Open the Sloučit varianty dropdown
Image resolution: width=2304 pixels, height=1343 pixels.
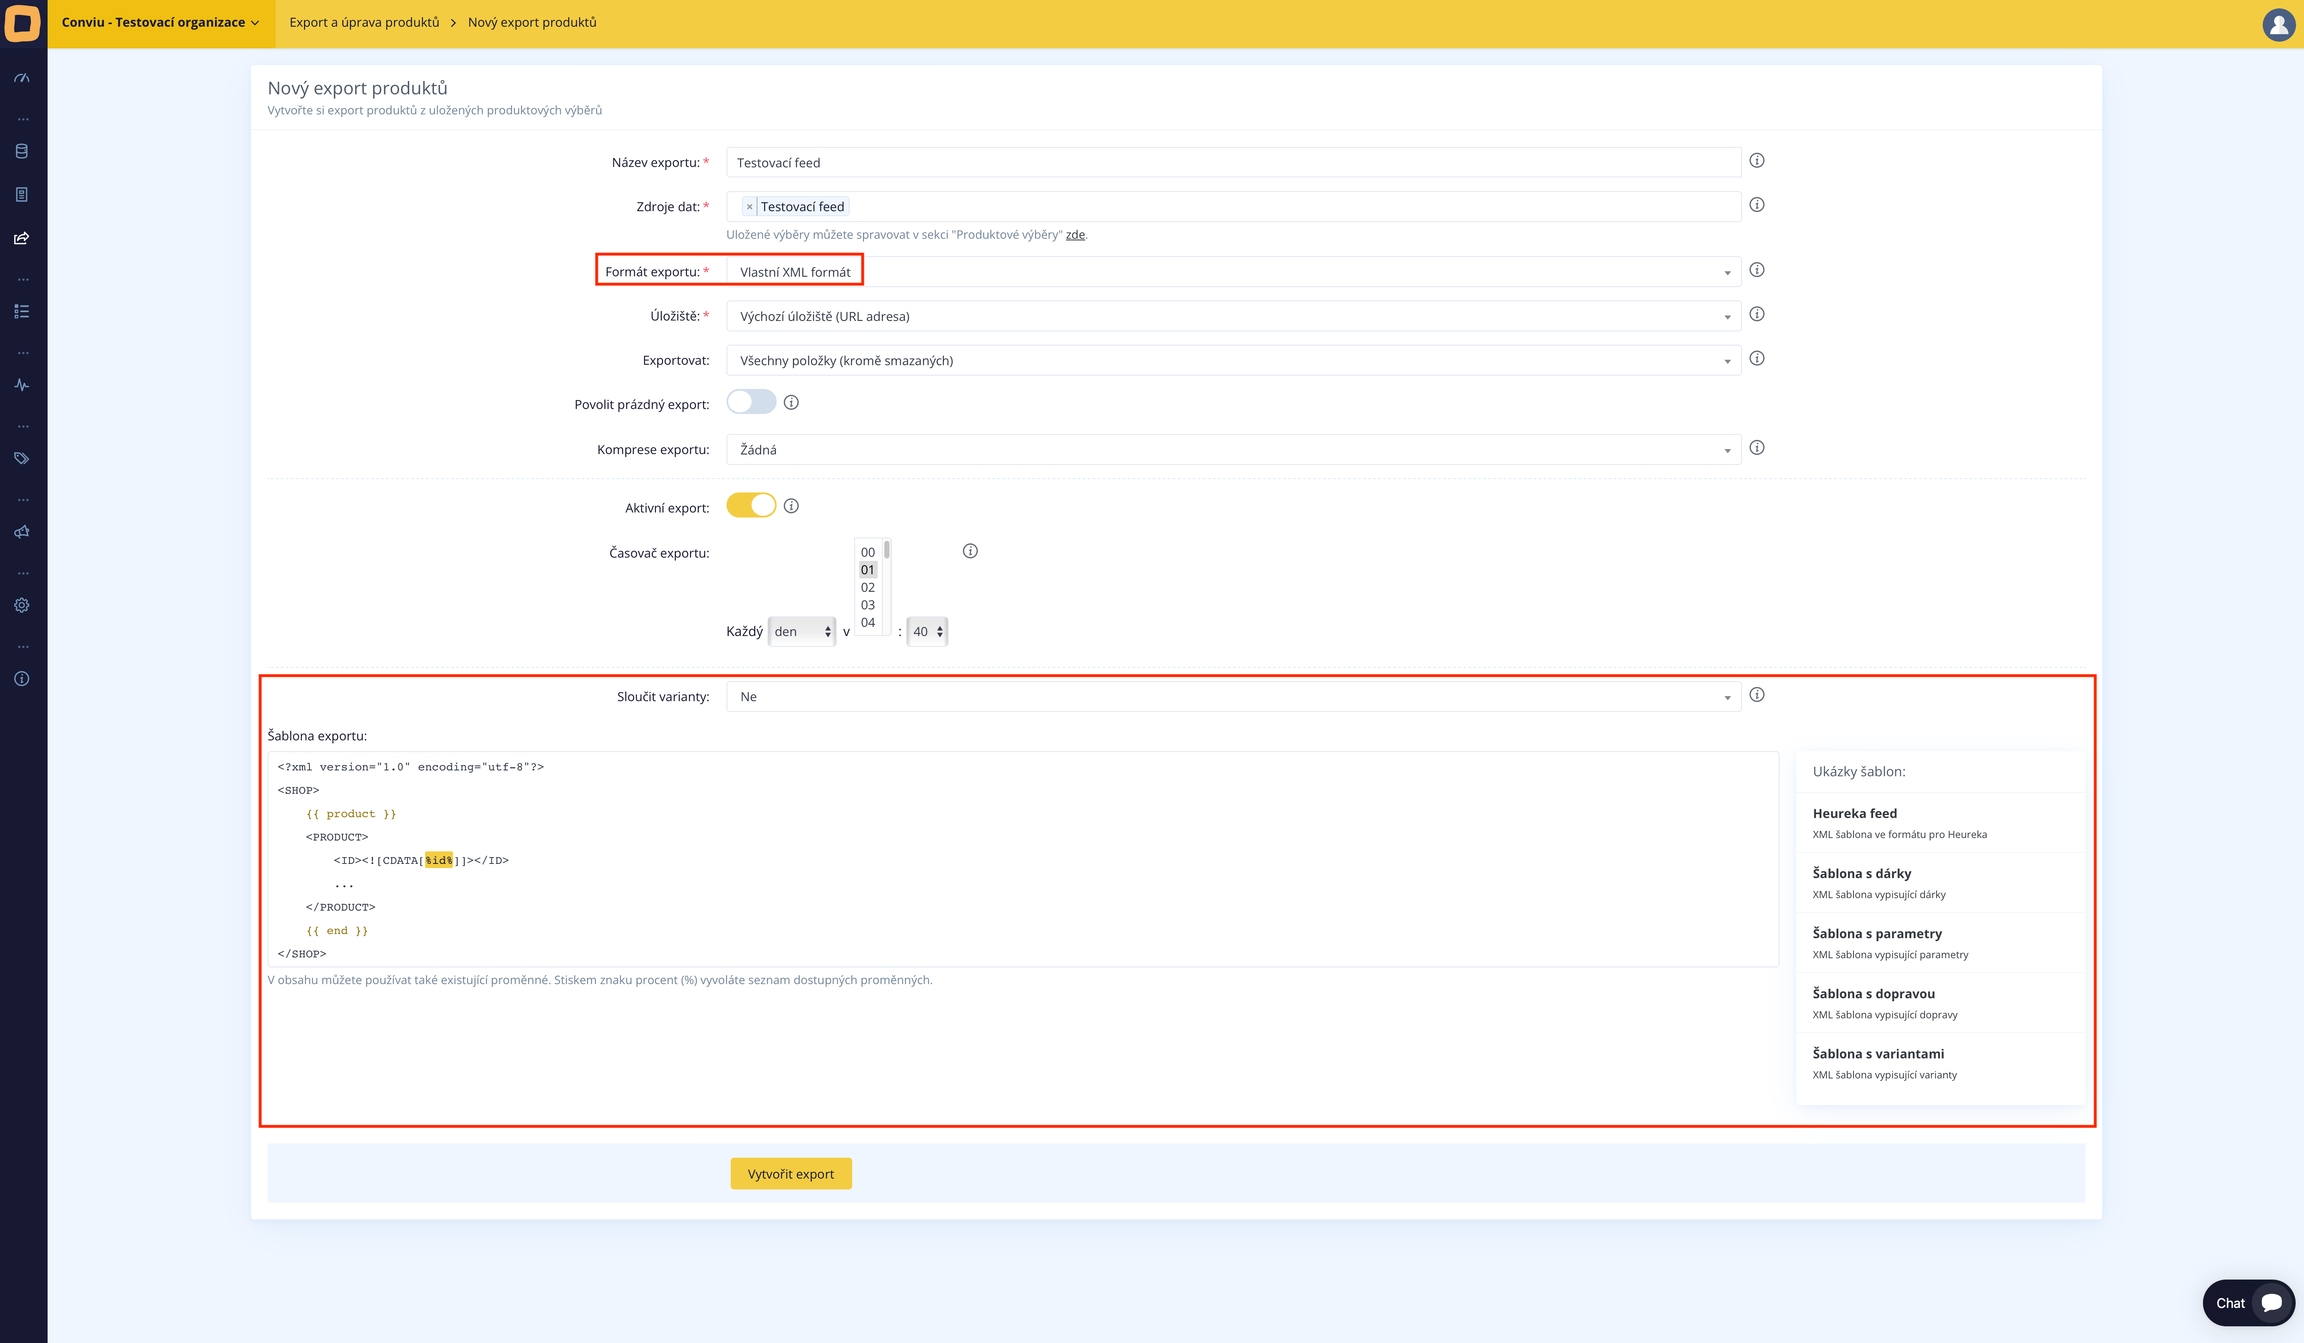pyautogui.click(x=1232, y=697)
